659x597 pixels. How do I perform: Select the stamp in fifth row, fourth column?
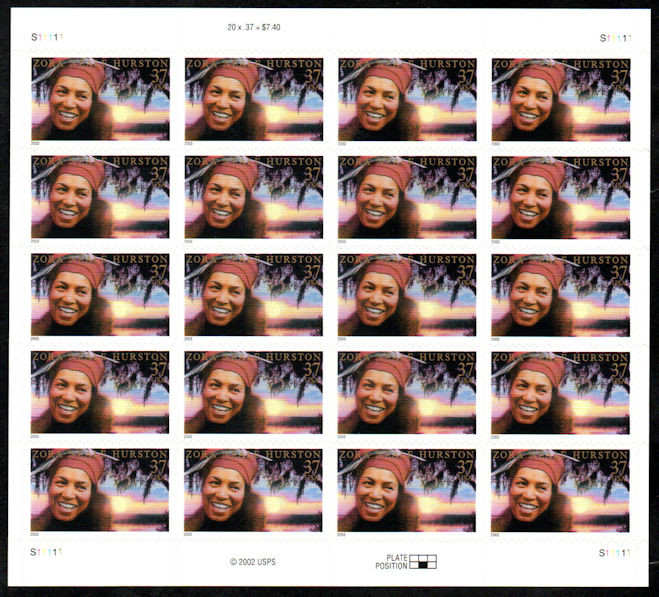point(560,491)
